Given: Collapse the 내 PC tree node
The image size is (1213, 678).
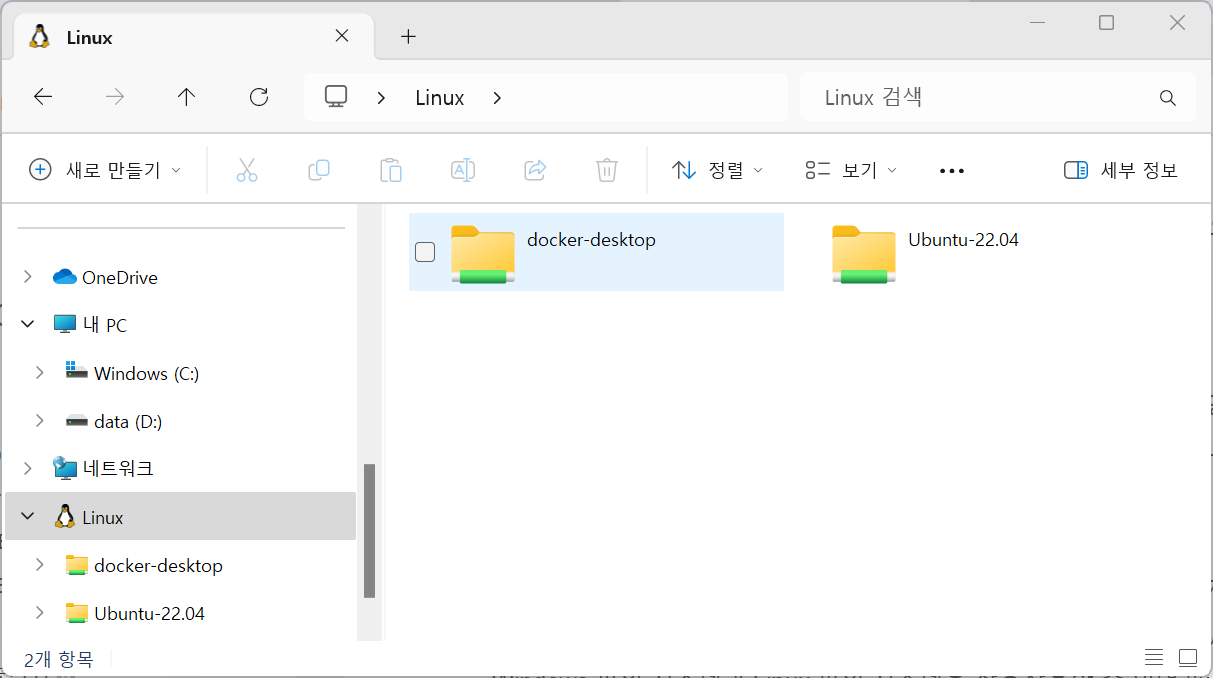Looking at the screenshot, I should [28, 325].
